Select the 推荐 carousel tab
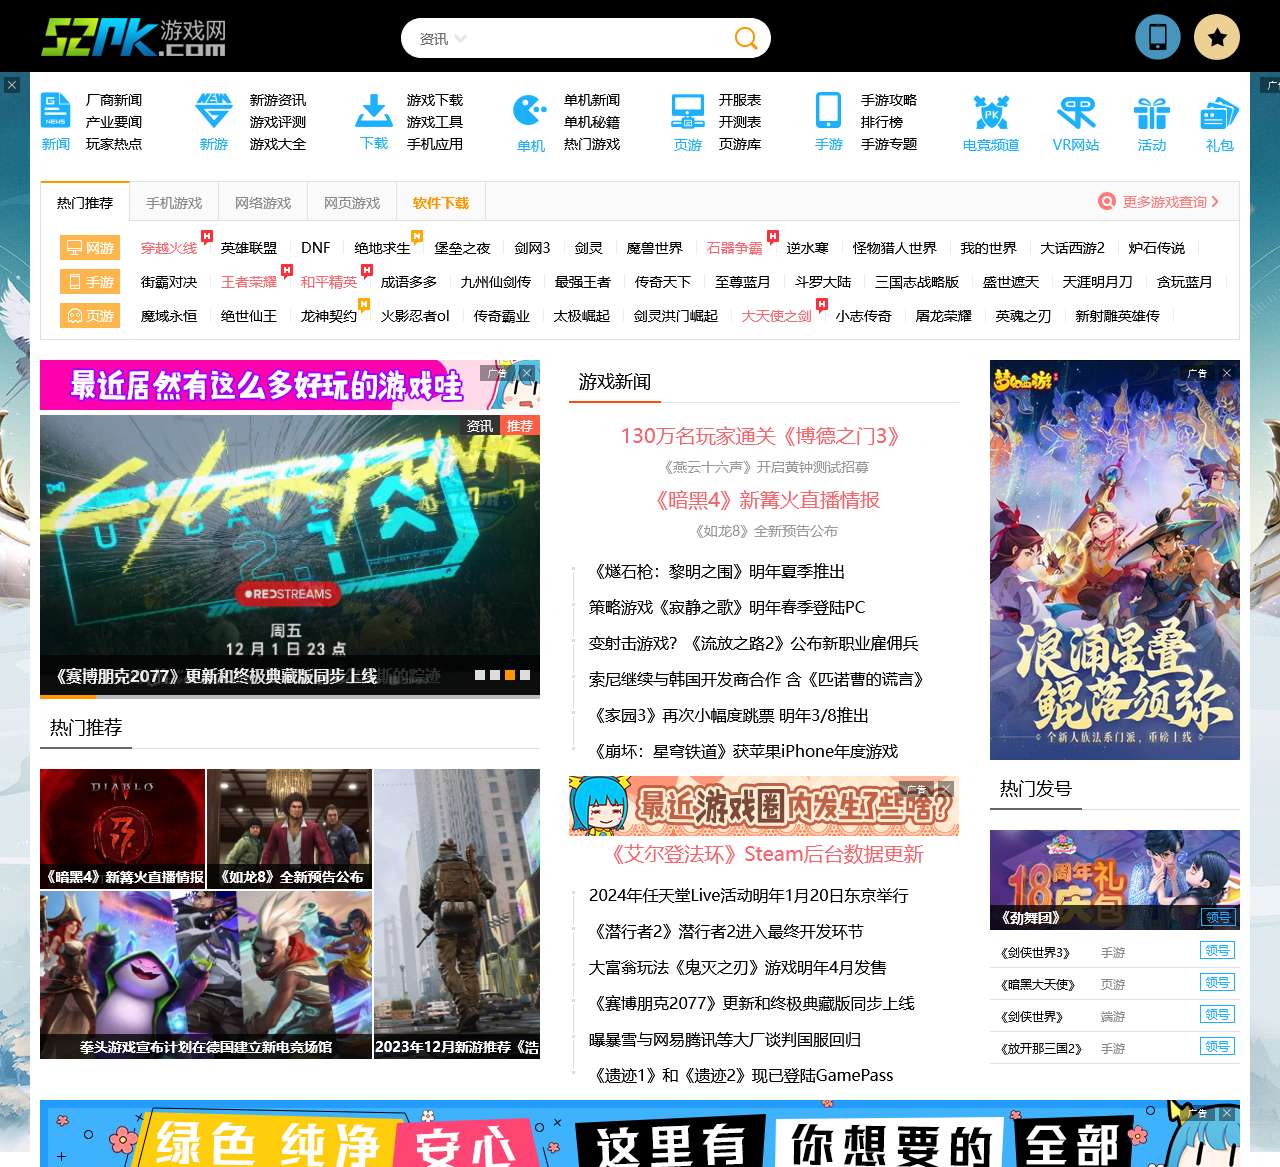The width and height of the screenshot is (1280, 1167). 520,426
